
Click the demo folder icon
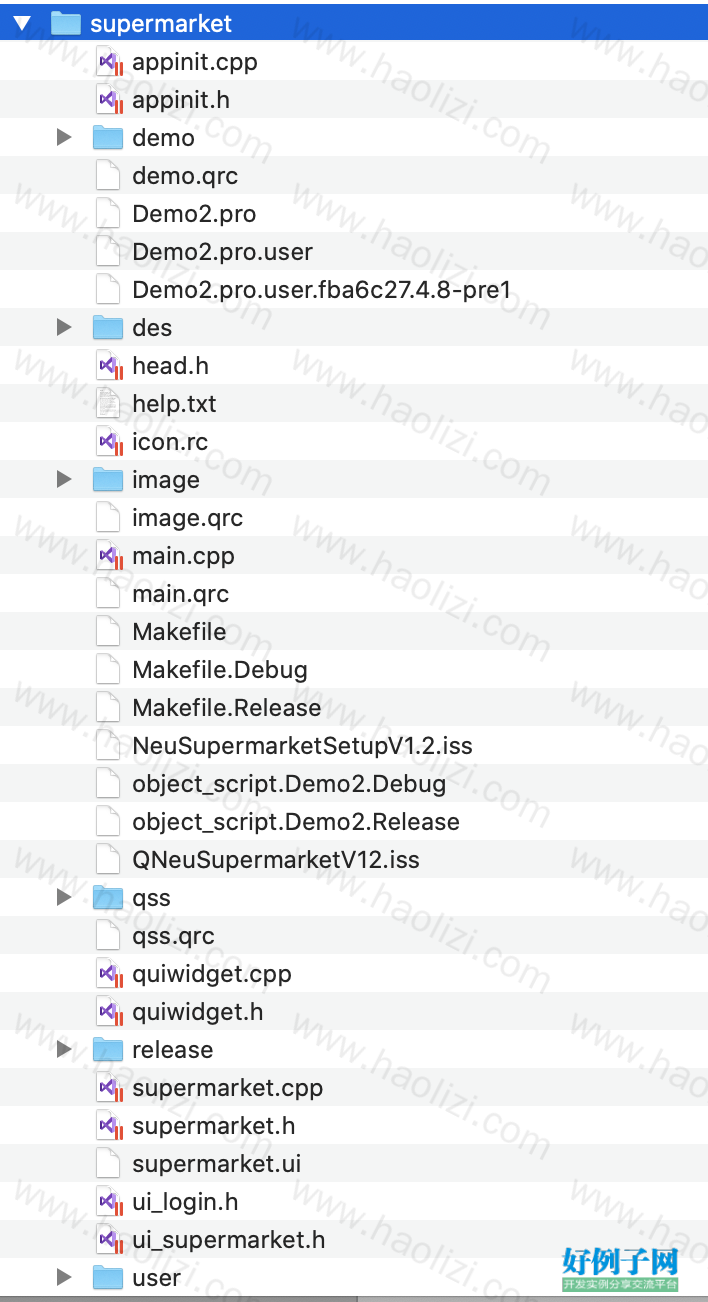[108, 138]
